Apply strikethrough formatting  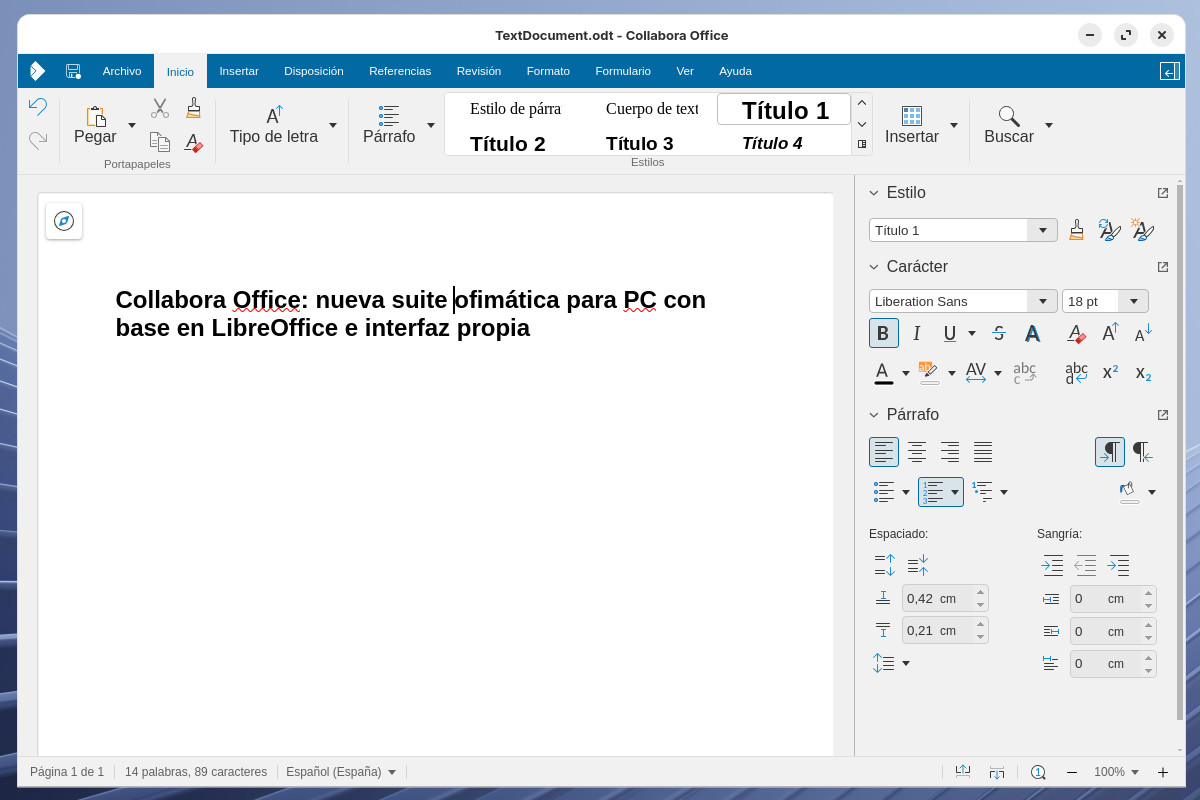coord(999,333)
